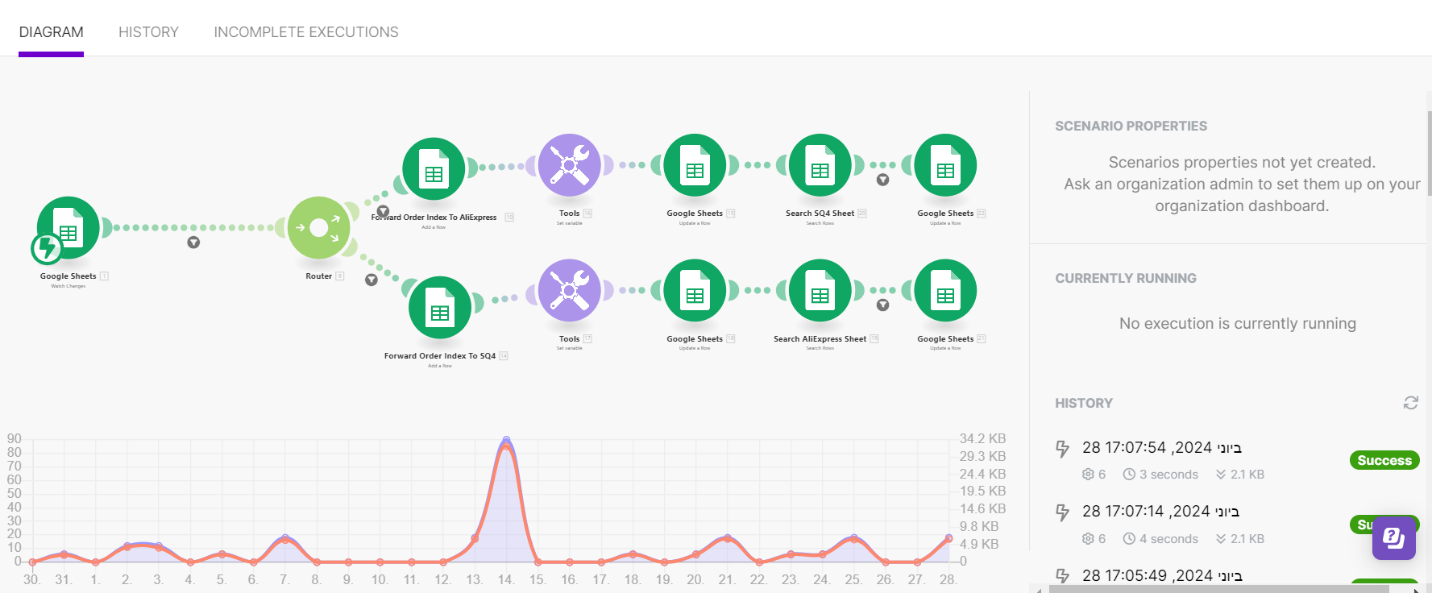The height and width of the screenshot is (593, 1432).
Task: Click filter on route to Forward Order Index To AliExpress
Action: click(x=383, y=211)
